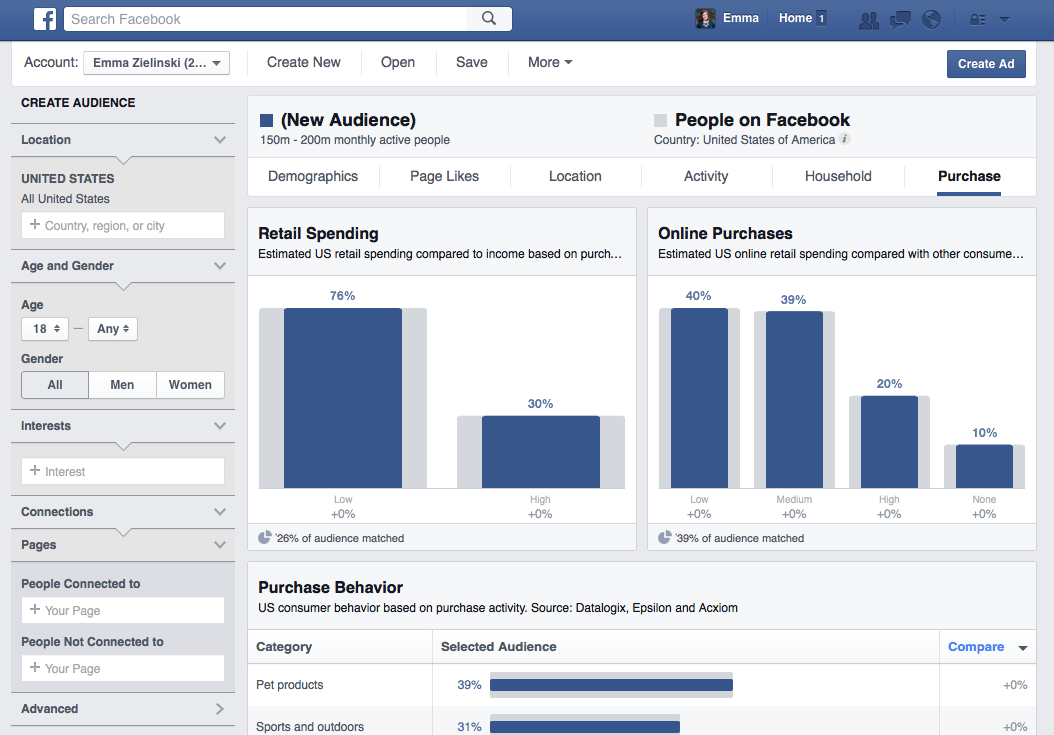Click the info icon beside United States of America

pos(845,139)
